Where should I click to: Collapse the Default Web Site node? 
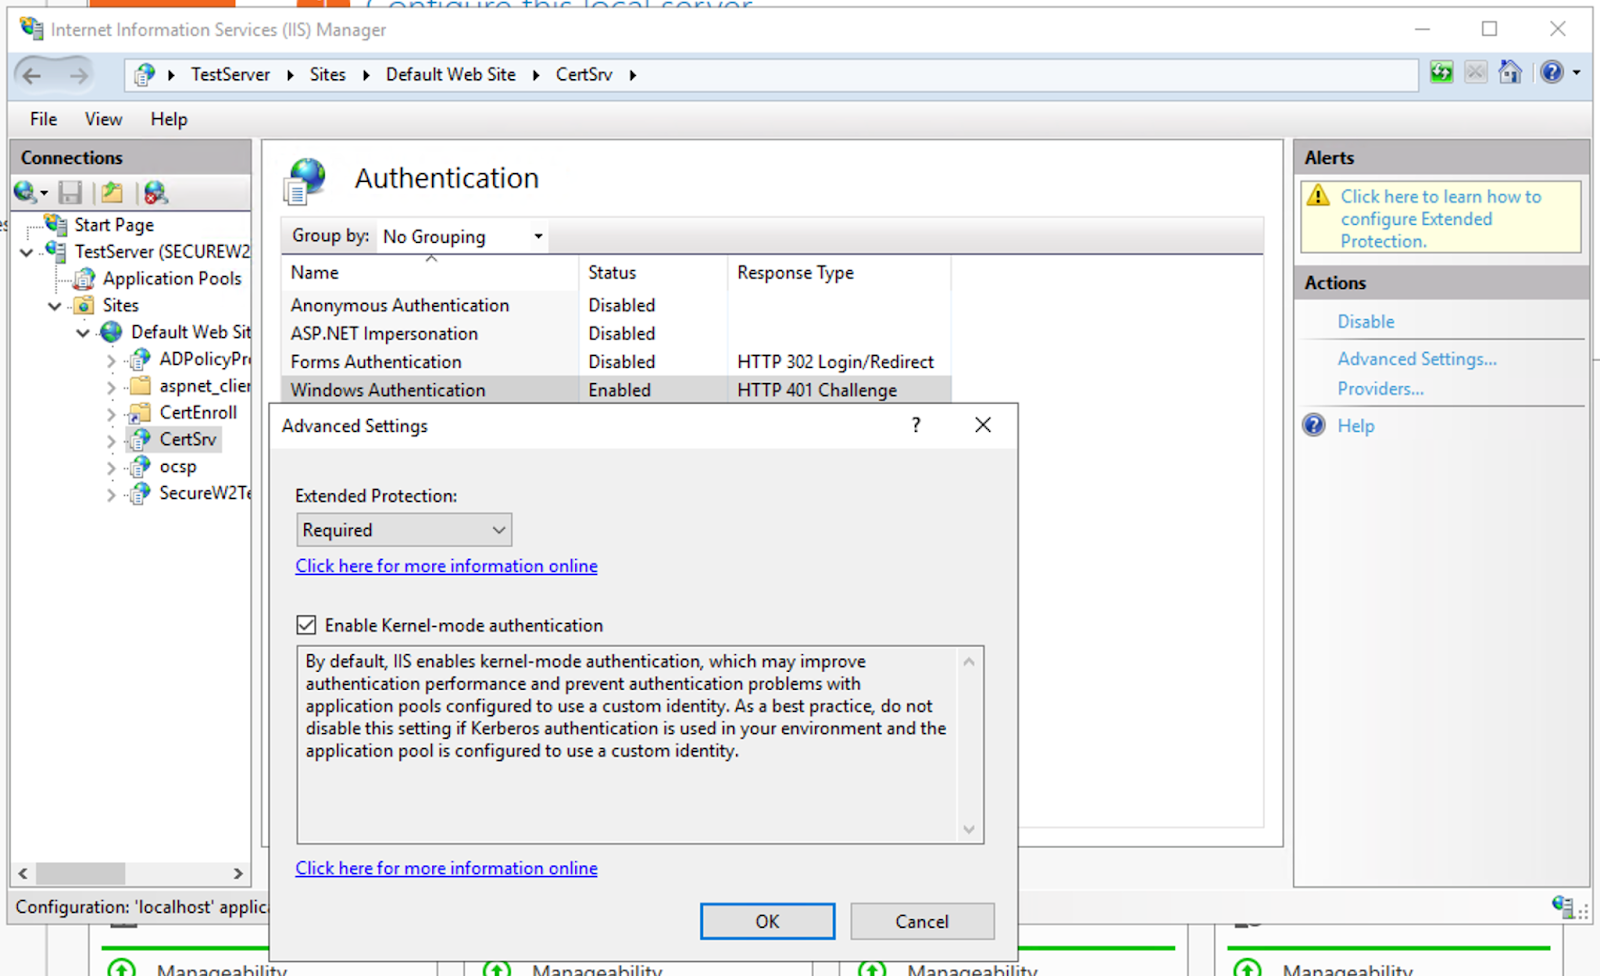(83, 333)
